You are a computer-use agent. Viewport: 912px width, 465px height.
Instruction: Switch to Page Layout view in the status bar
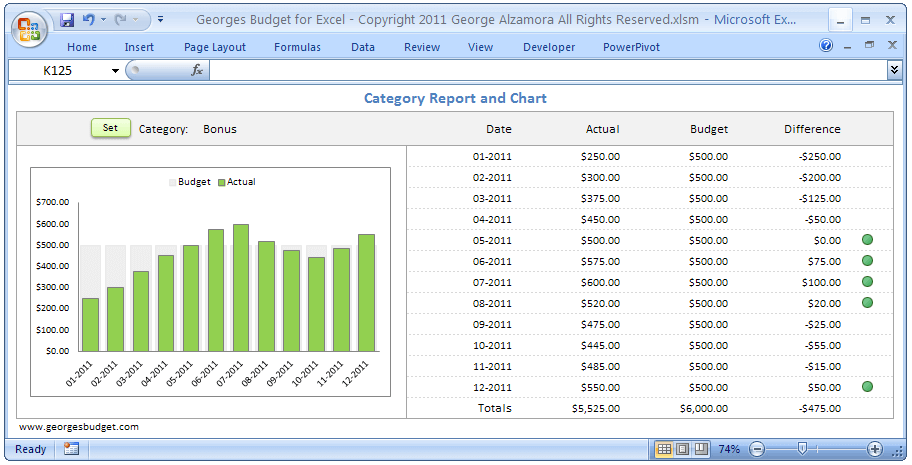682,449
